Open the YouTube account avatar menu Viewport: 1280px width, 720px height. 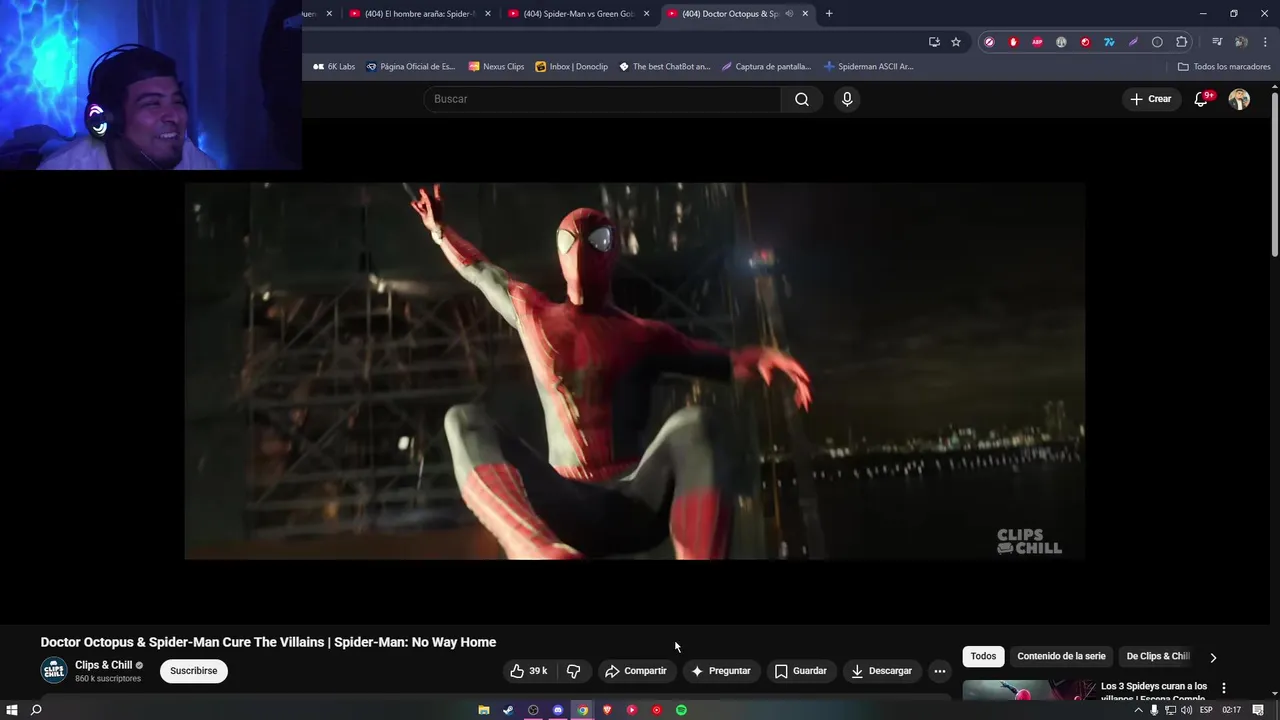coord(1239,99)
